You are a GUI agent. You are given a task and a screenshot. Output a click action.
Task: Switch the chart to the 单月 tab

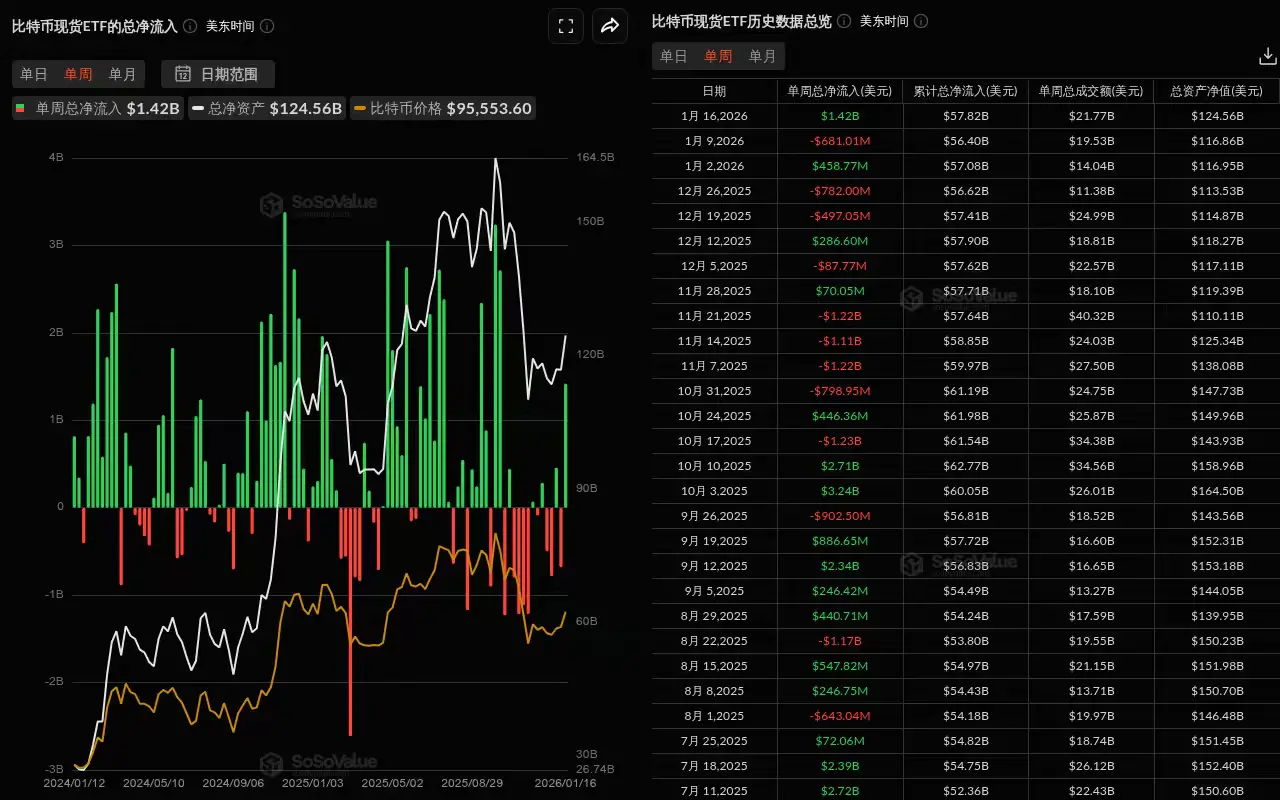point(122,74)
